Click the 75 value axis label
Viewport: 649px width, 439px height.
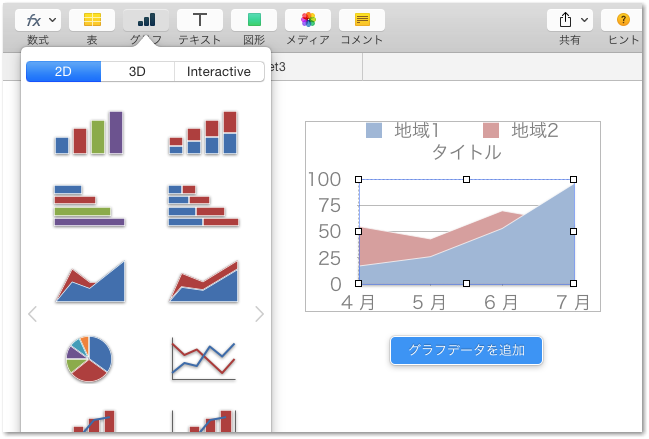(x=329, y=206)
